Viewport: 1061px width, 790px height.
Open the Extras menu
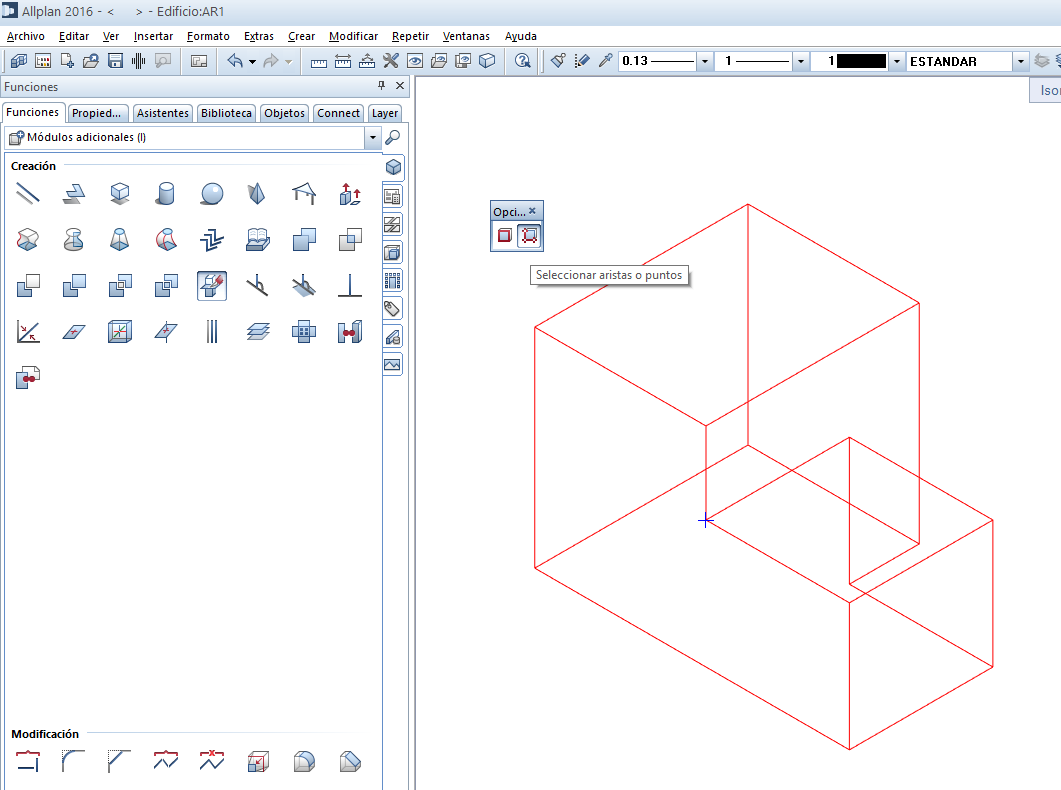point(258,37)
